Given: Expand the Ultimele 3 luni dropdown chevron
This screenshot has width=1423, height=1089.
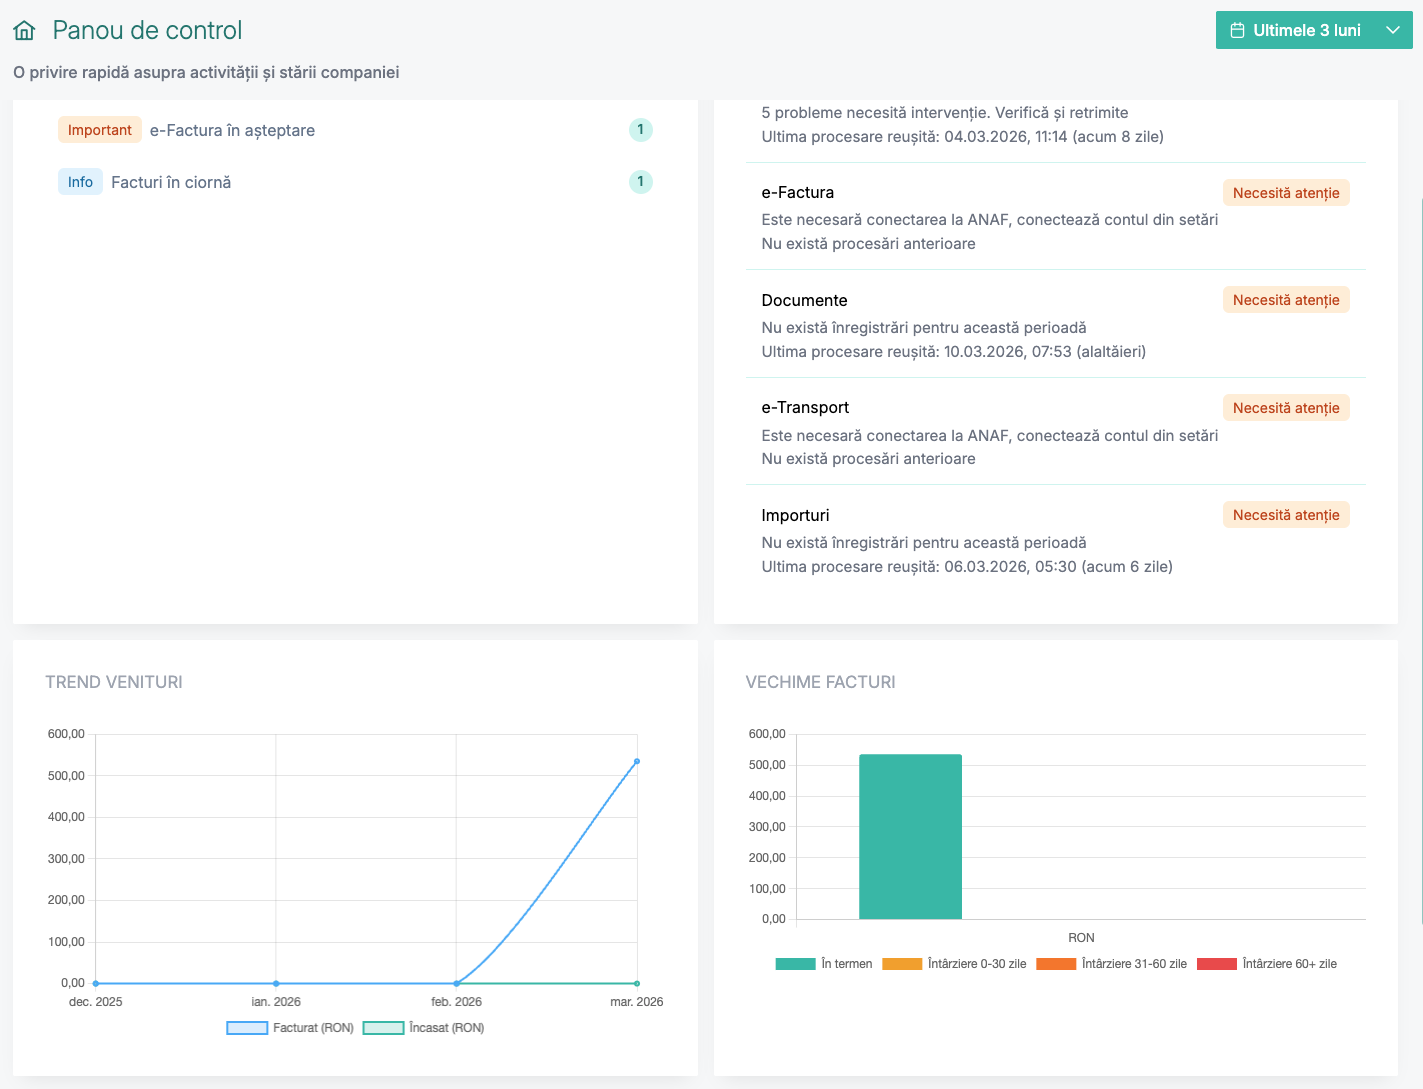Looking at the screenshot, I should (1393, 31).
